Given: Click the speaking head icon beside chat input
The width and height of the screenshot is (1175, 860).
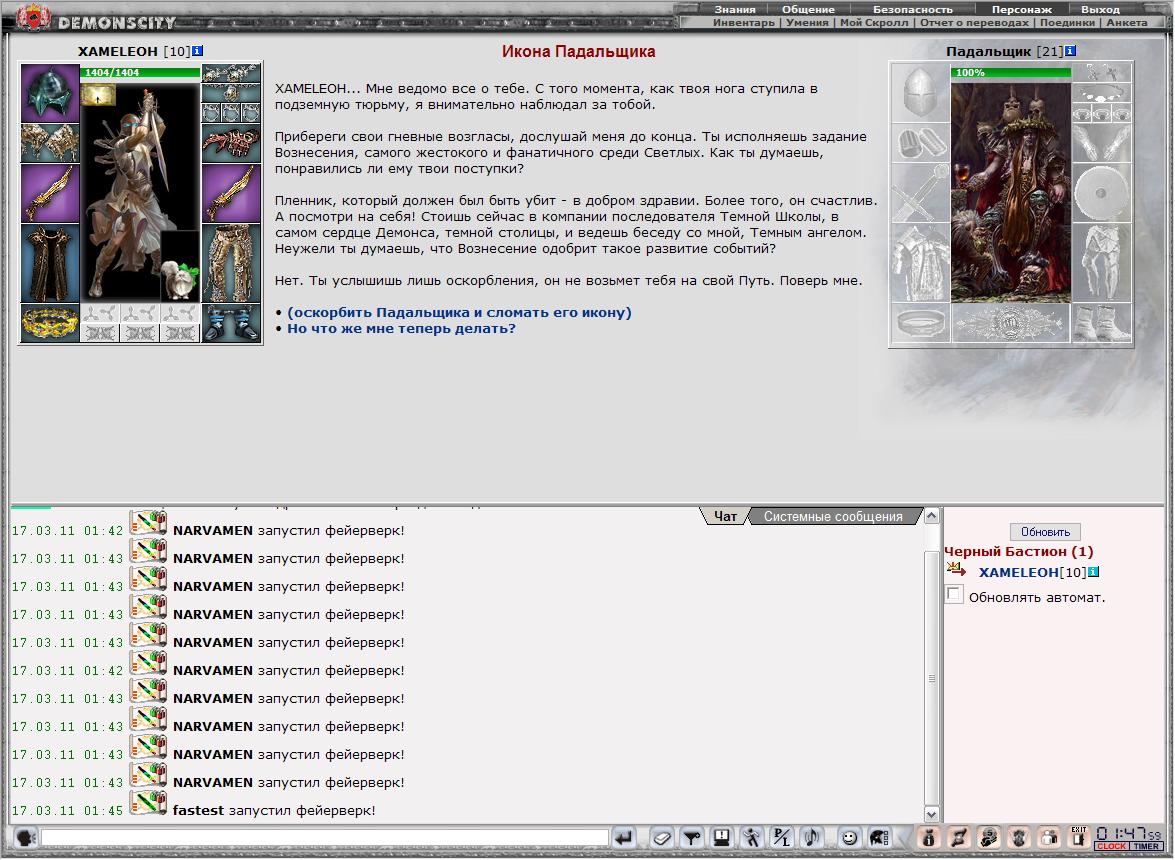Looking at the screenshot, I should pos(25,837).
